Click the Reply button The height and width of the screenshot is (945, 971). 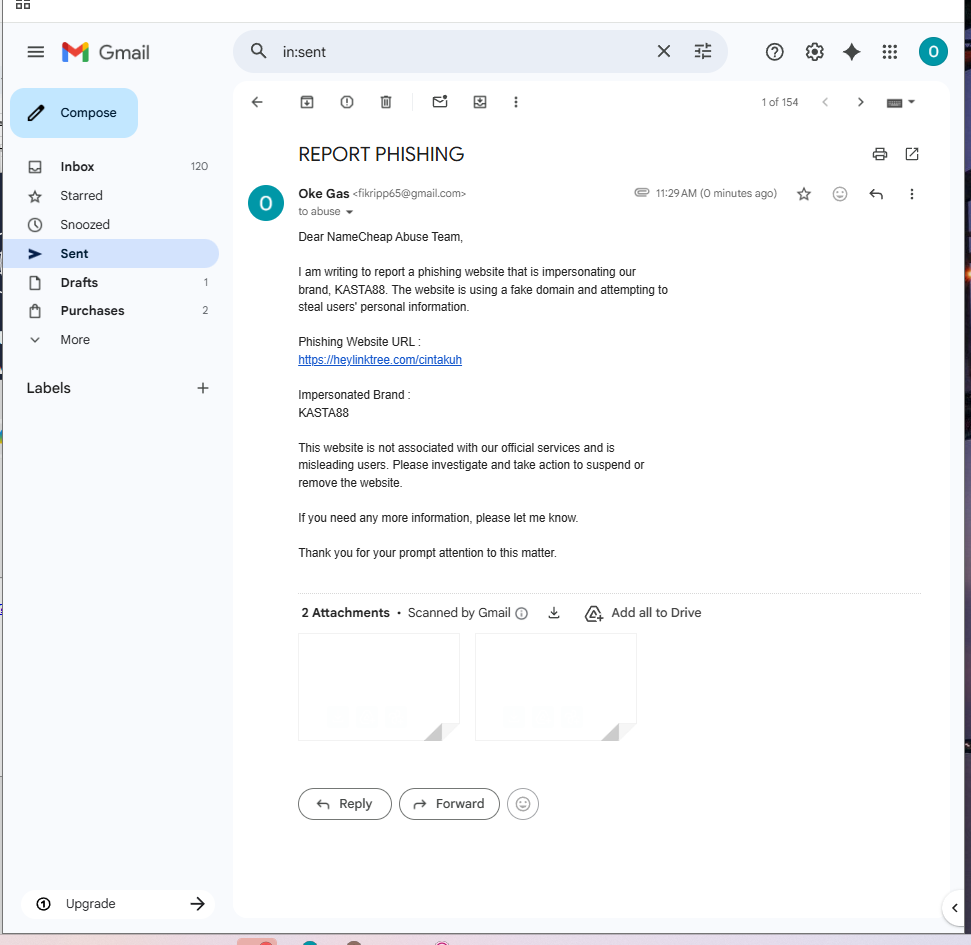point(345,804)
